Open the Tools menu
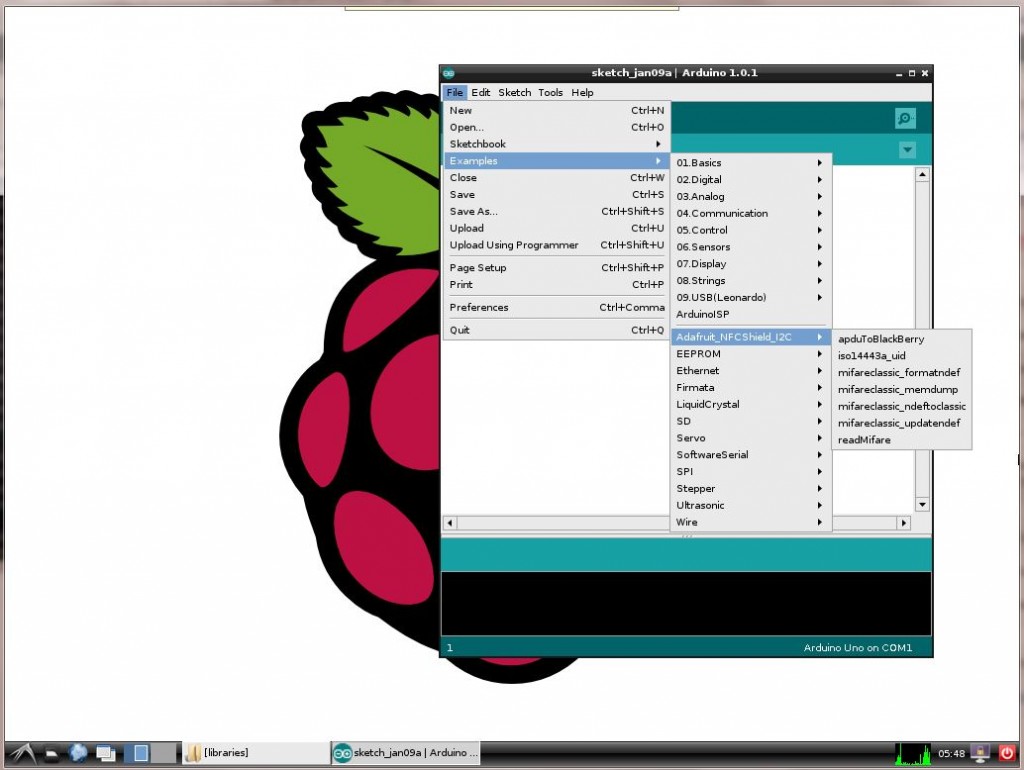Screen dimensions: 1024x770 [x=550, y=93]
